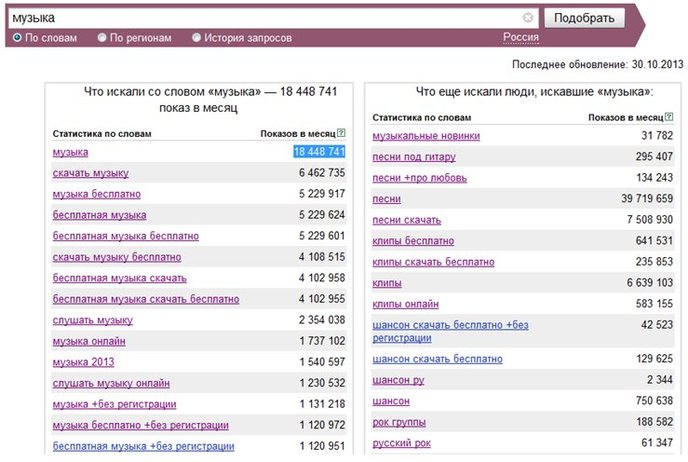Click the Подобрать button
Viewport: 688px width, 462px height.
point(584,18)
